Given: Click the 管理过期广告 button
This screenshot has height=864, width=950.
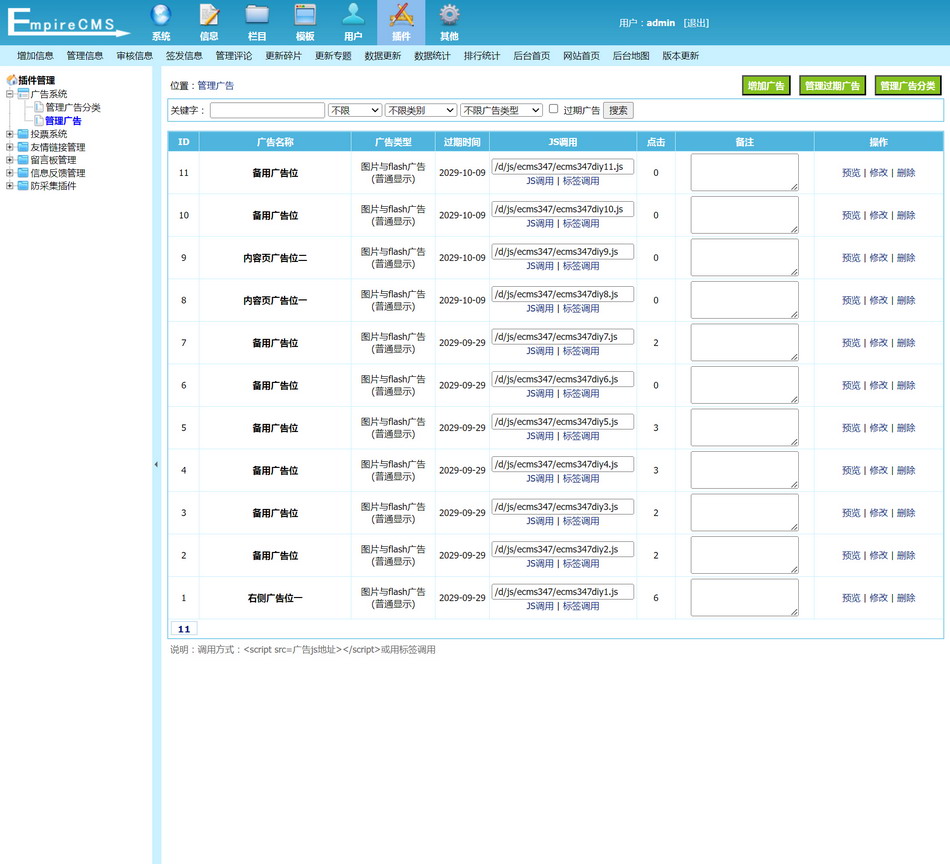Looking at the screenshot, I should tap(832, 85).
